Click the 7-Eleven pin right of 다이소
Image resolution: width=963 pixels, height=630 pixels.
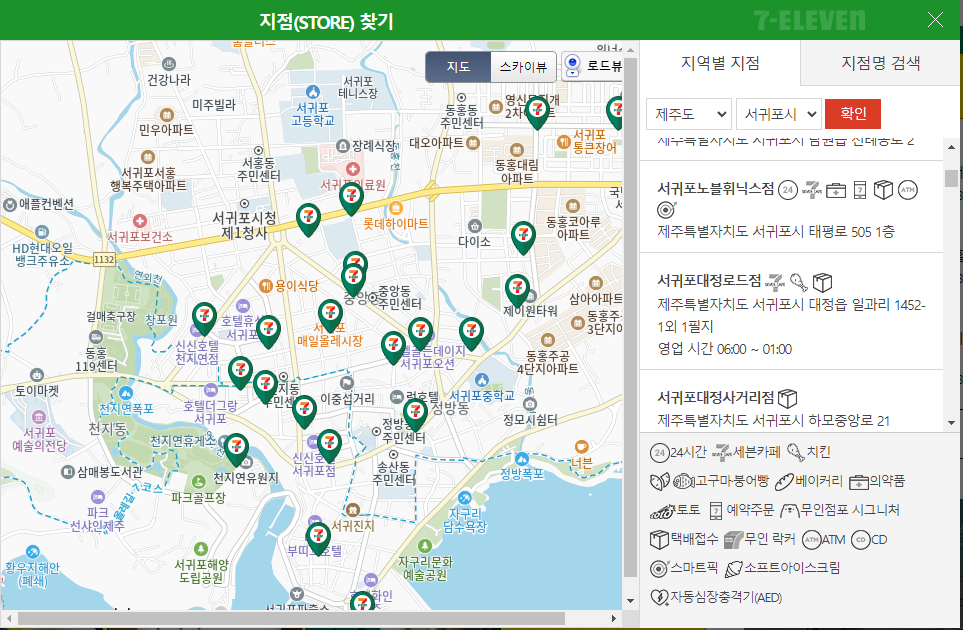pos(523,238)
